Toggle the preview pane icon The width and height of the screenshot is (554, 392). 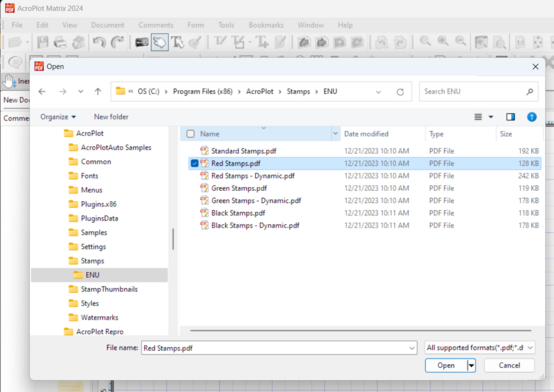pos(510,117)
